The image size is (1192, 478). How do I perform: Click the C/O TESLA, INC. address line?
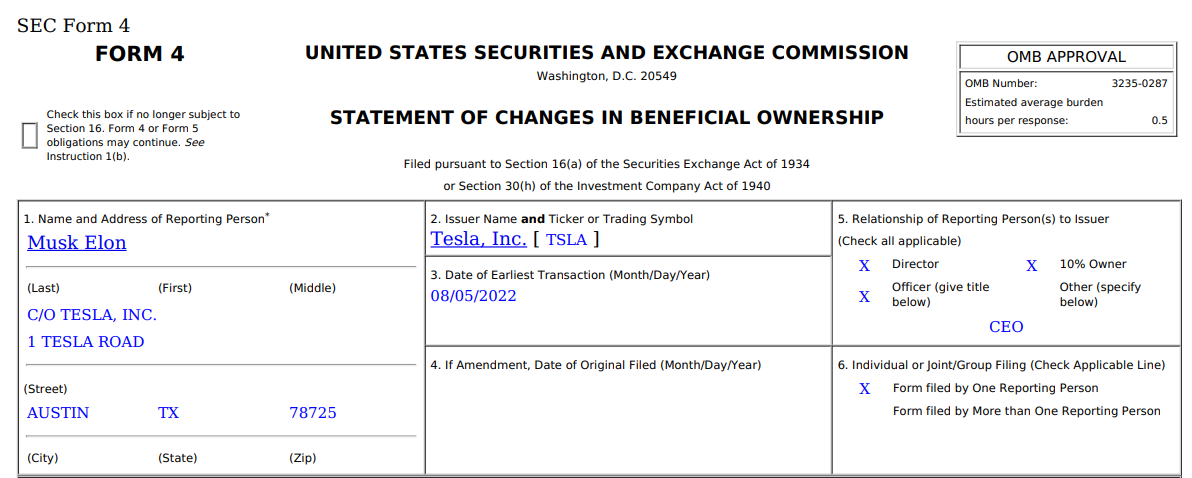click(x=92, y=315)
